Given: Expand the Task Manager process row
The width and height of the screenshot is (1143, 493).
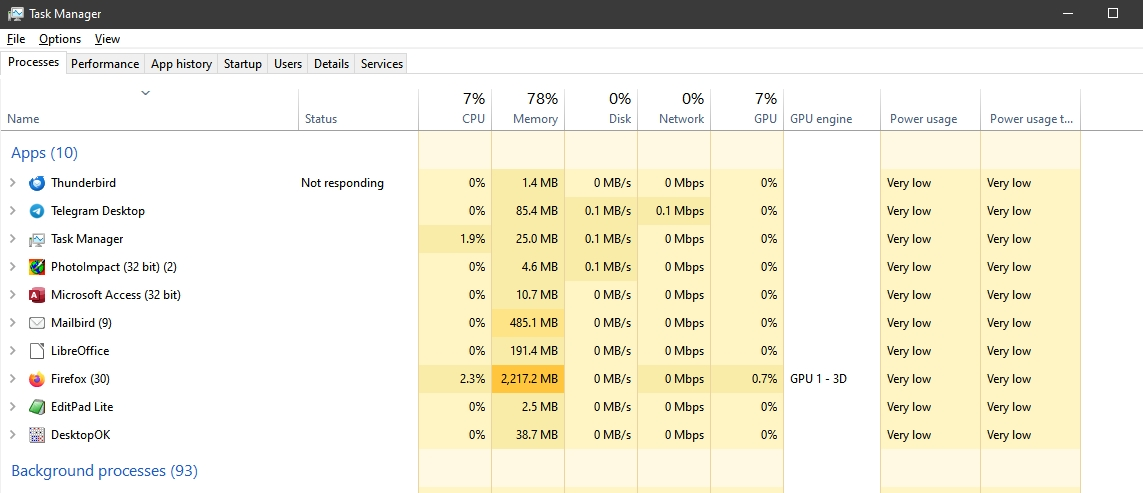Looking at the screenshot, I should pos(12,239).
